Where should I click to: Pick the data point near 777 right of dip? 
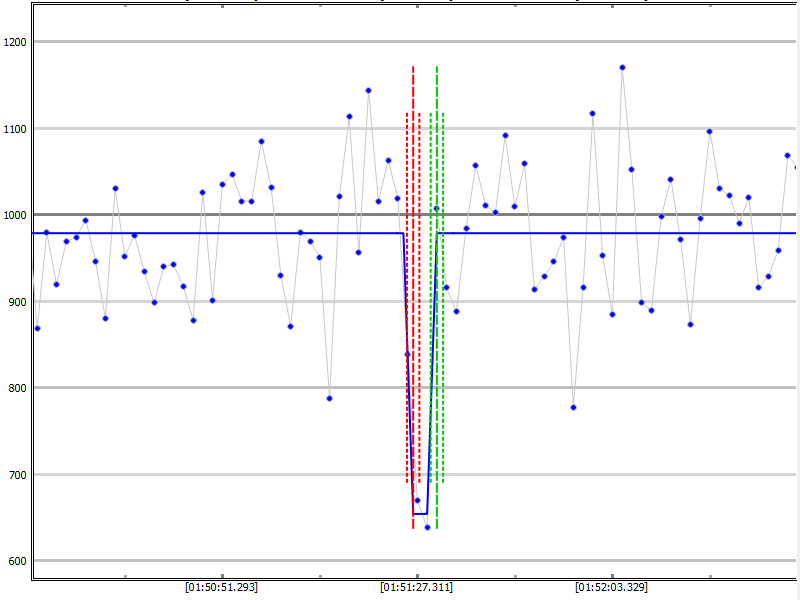click(x=573, y=407)
